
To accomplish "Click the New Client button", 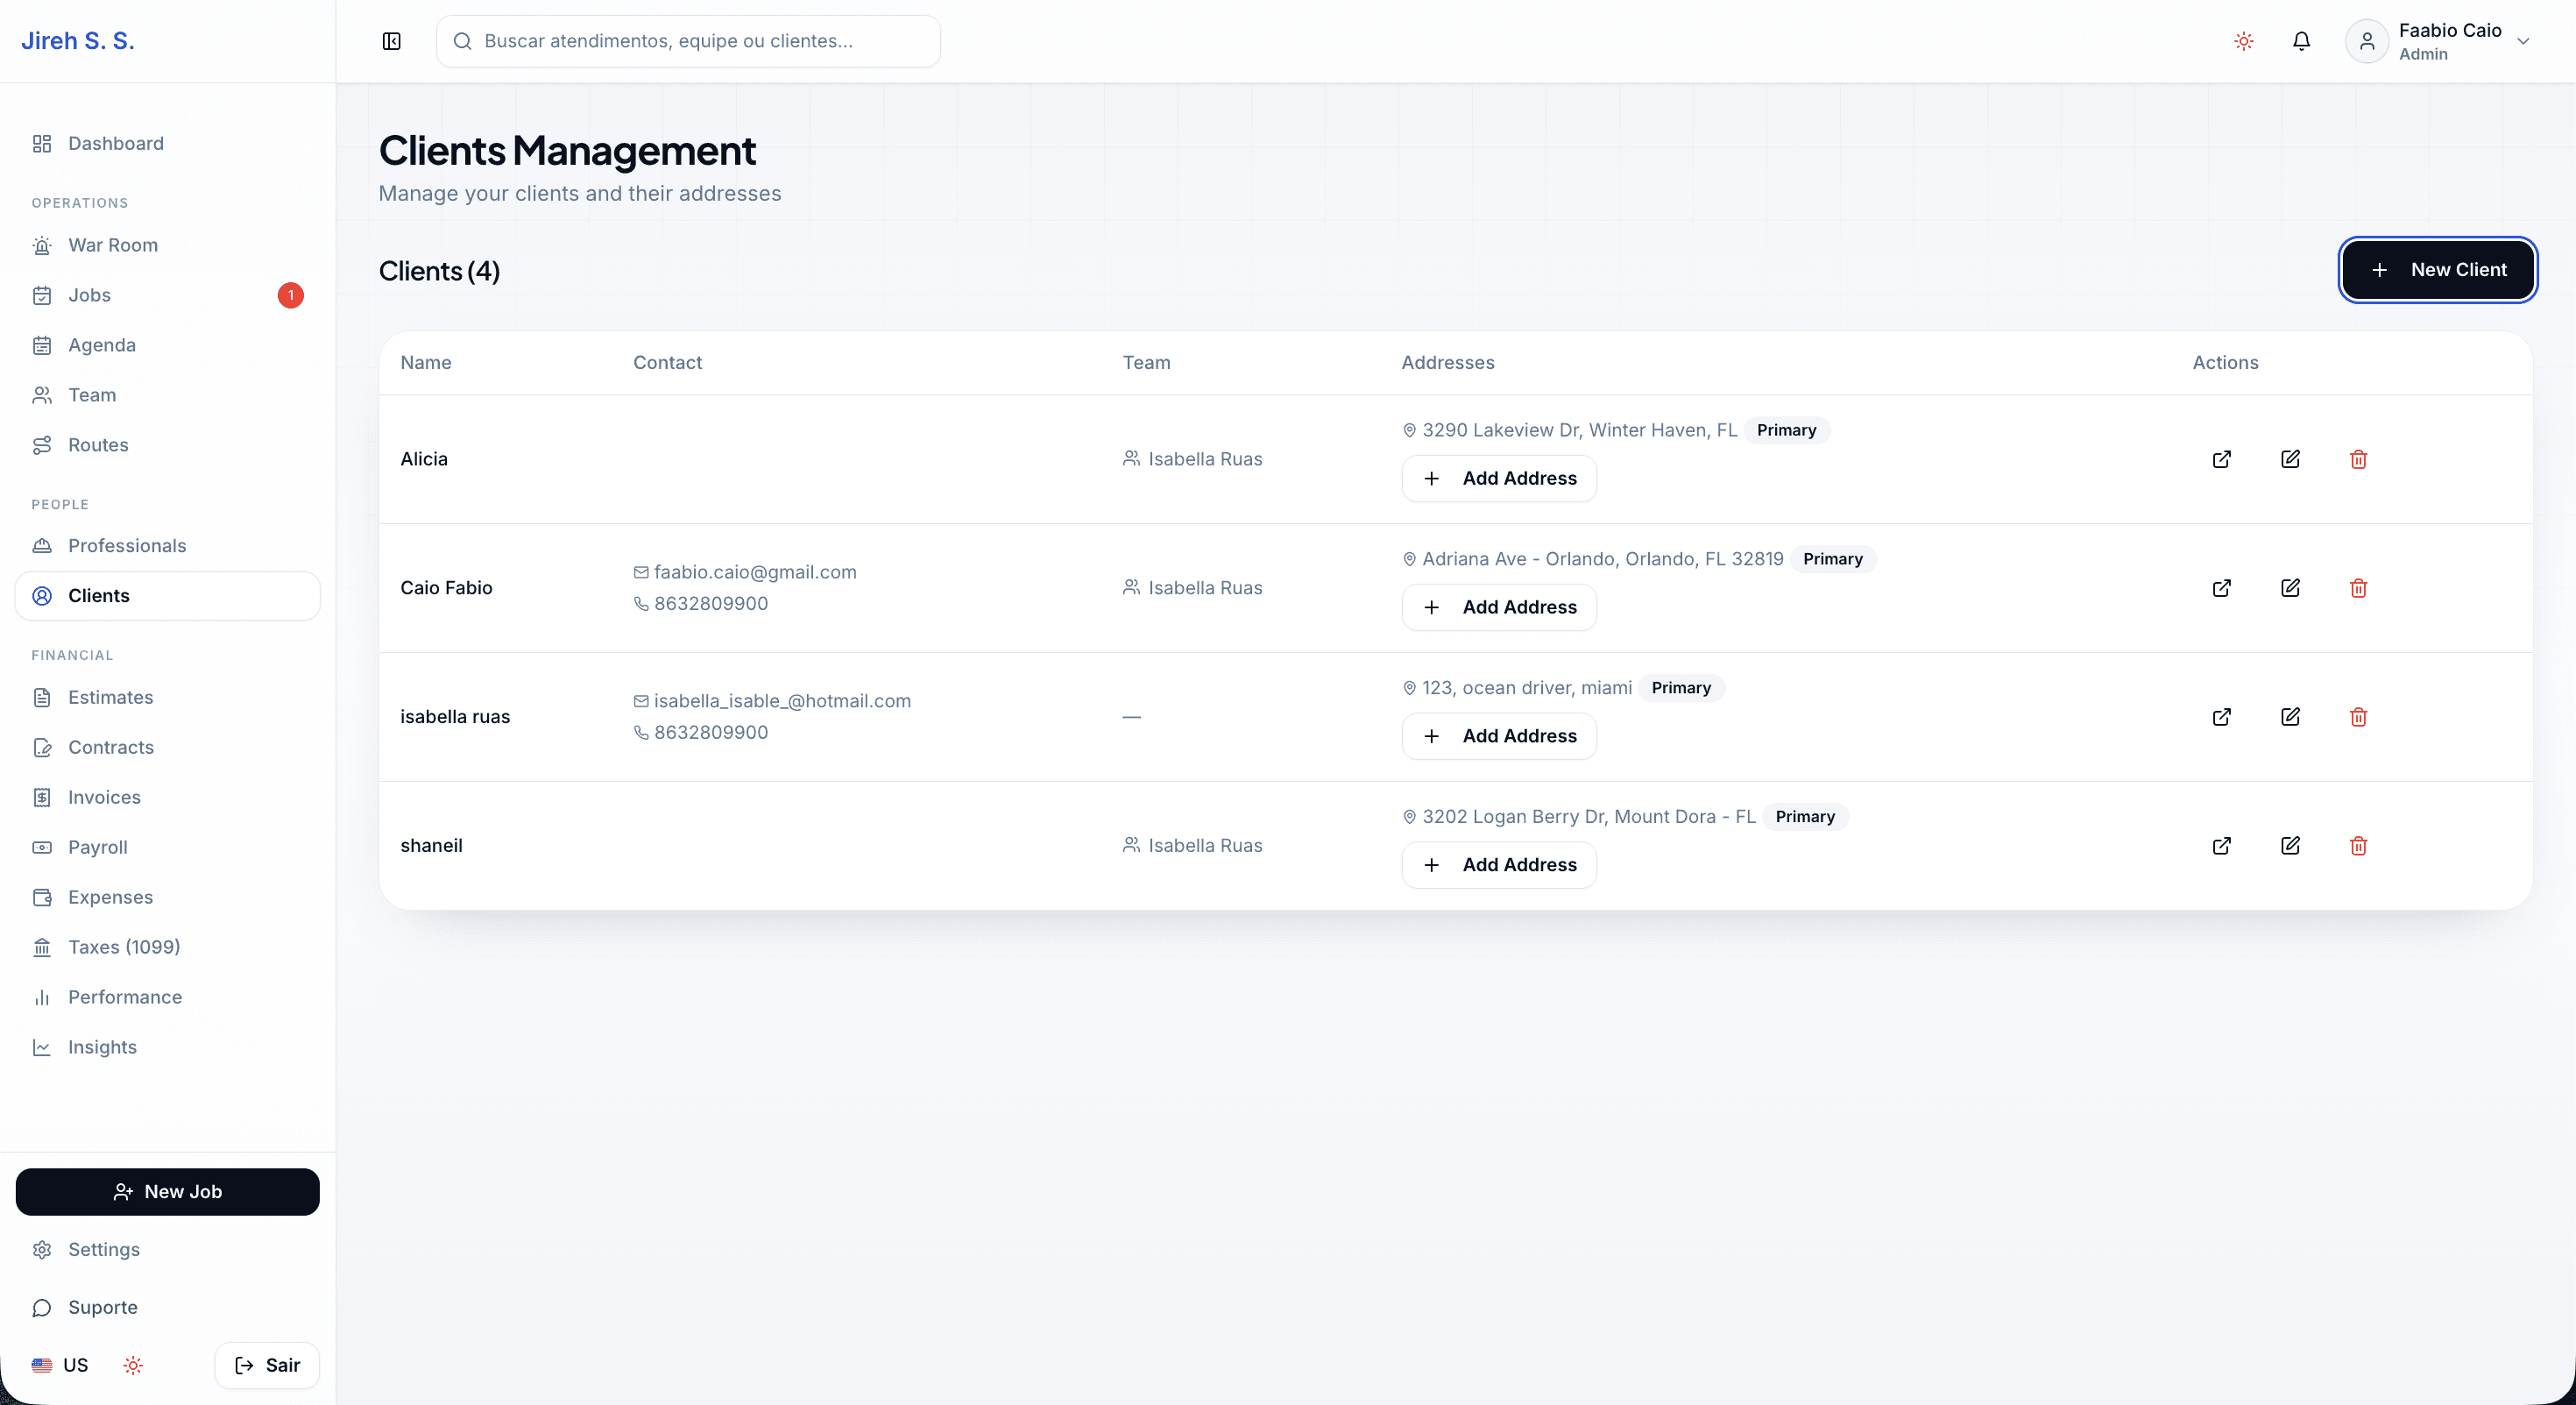I will 2437,270.
